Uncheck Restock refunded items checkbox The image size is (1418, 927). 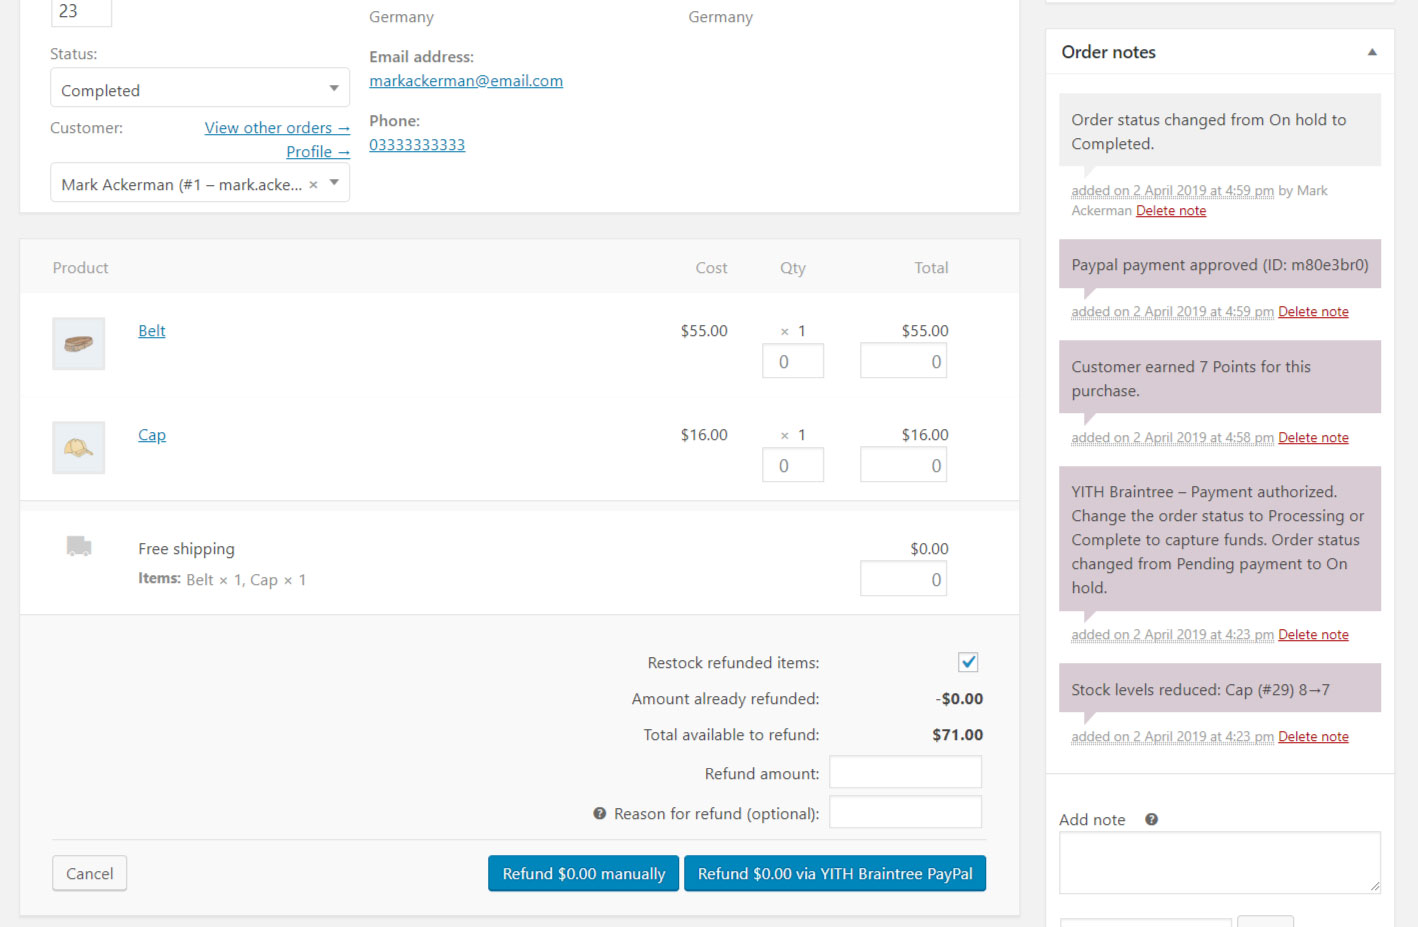tap(968, 662)
